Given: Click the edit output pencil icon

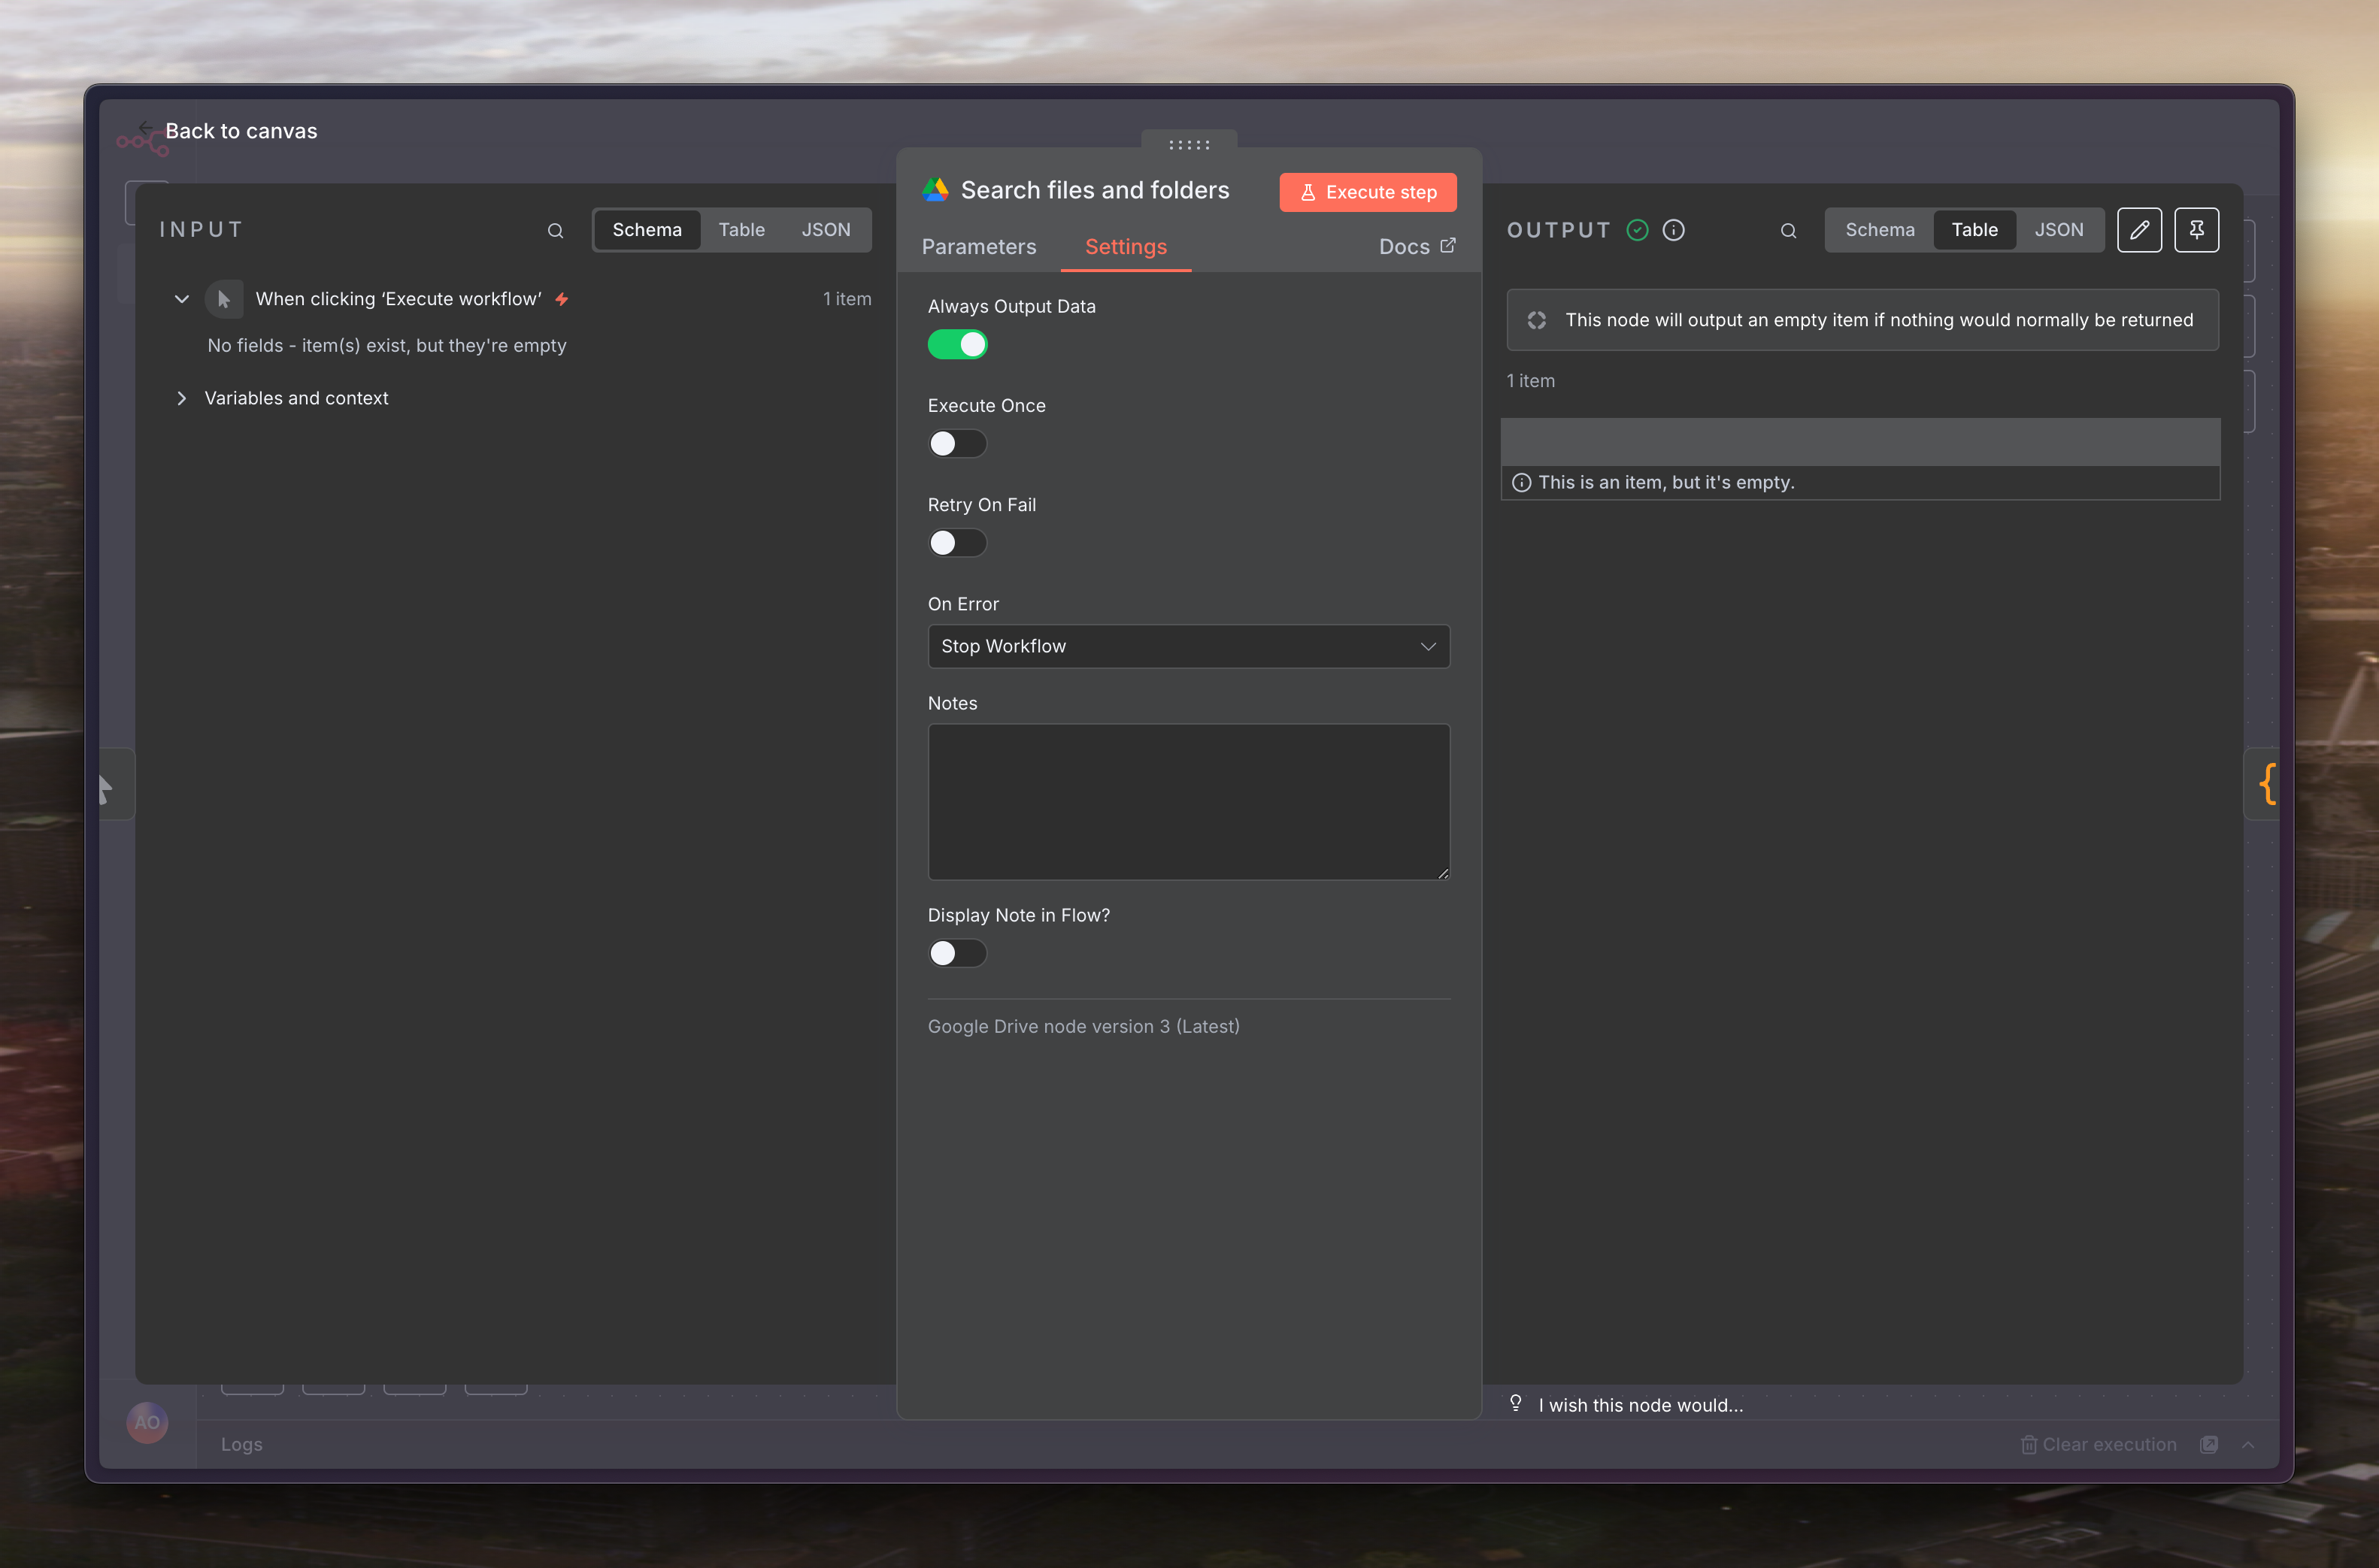Looking at the screenshot, I should pyautogui.click(x=2139, y=230).
